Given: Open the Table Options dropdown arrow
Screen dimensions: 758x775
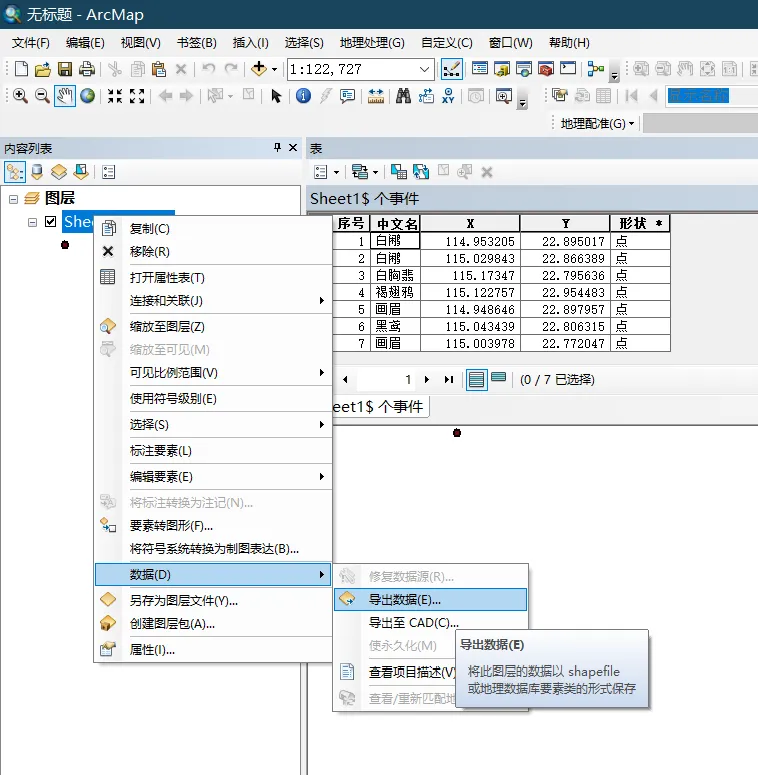Looking at the screenshot, I should tap(337, 172).
